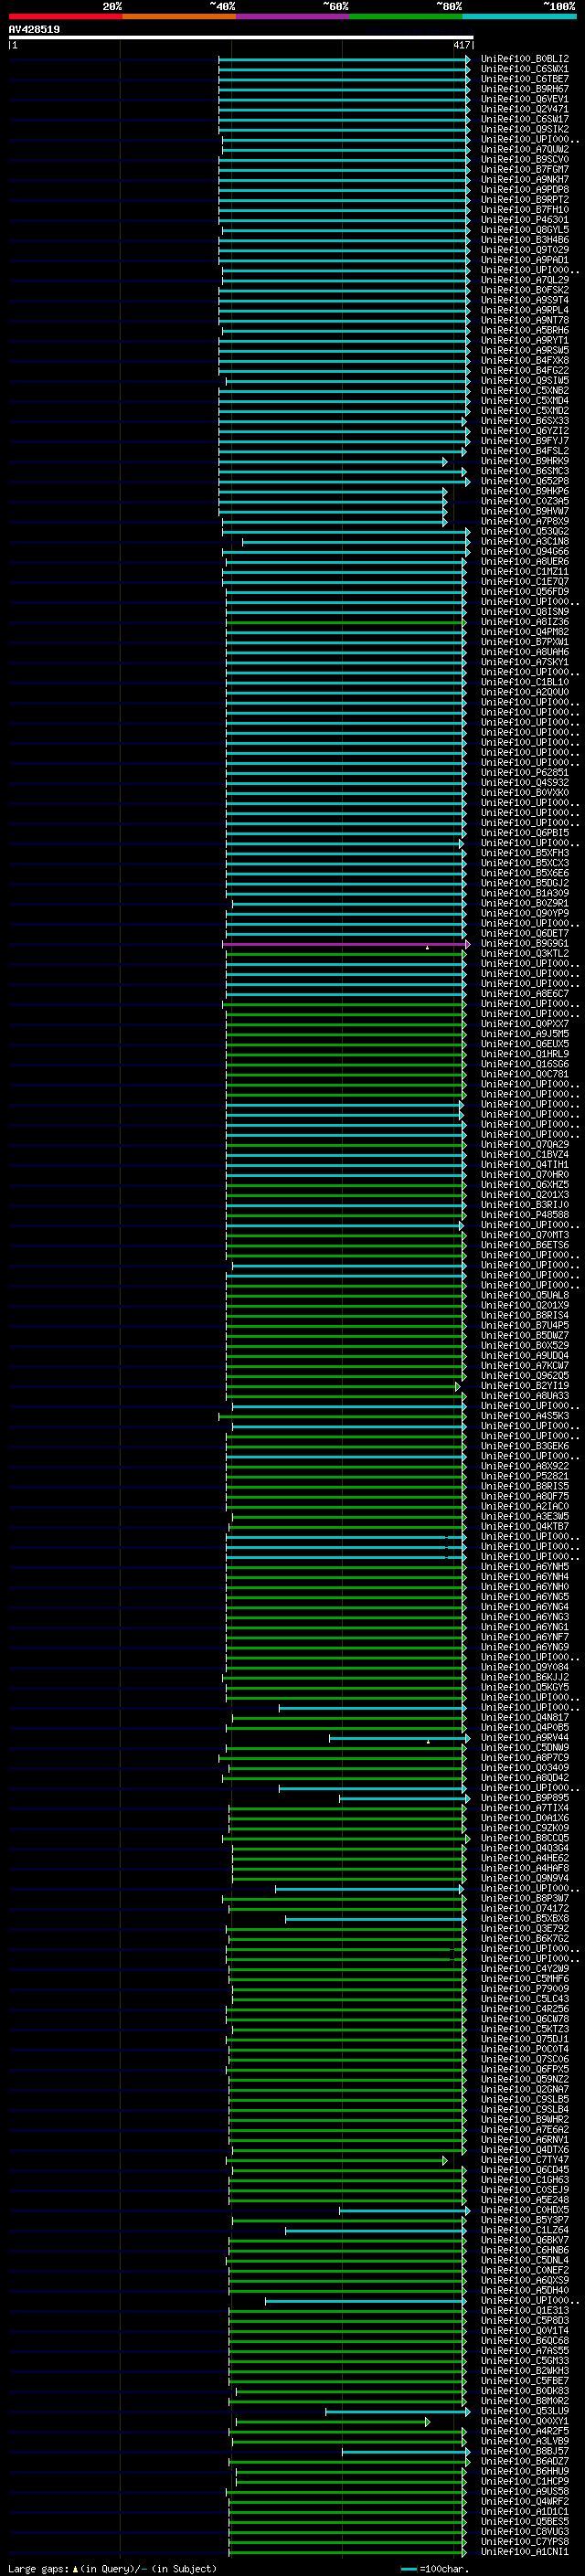Viewport: 585px width, 2576px height.
Task: Select the UniRef100_Q8GYL5 label
Action: (525, 230)
